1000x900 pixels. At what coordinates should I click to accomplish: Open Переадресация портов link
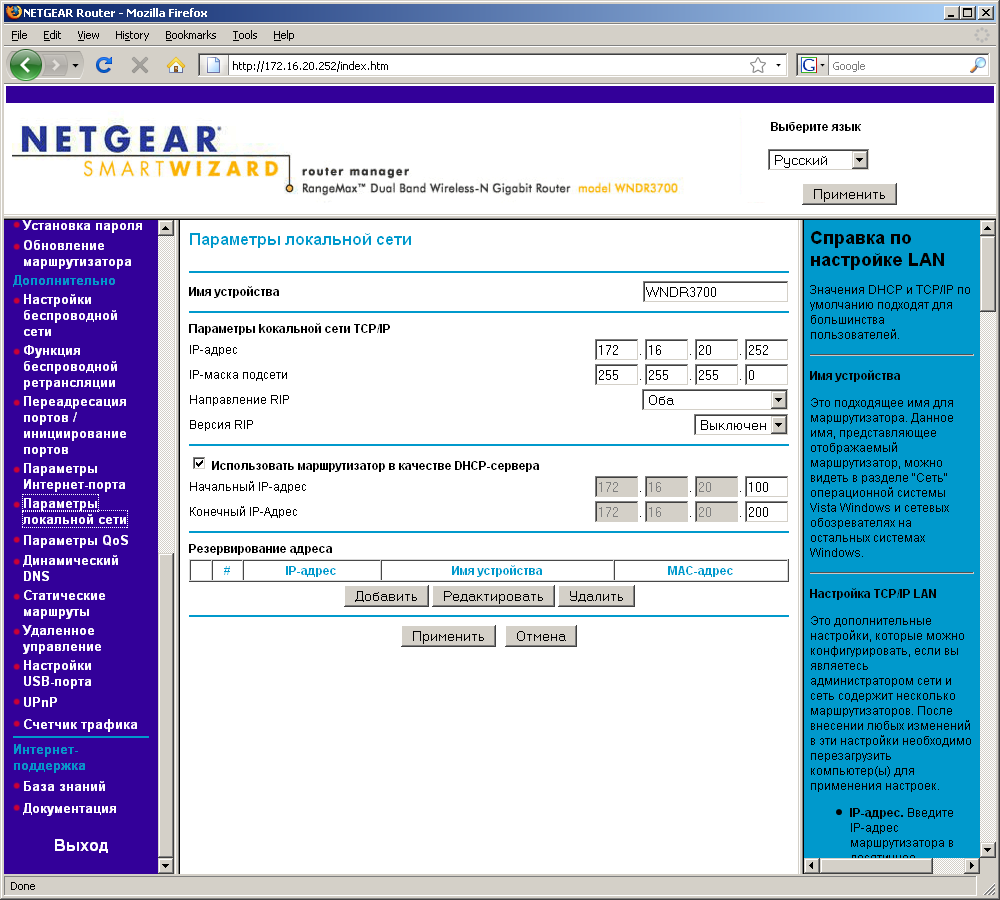pos(75,425)
